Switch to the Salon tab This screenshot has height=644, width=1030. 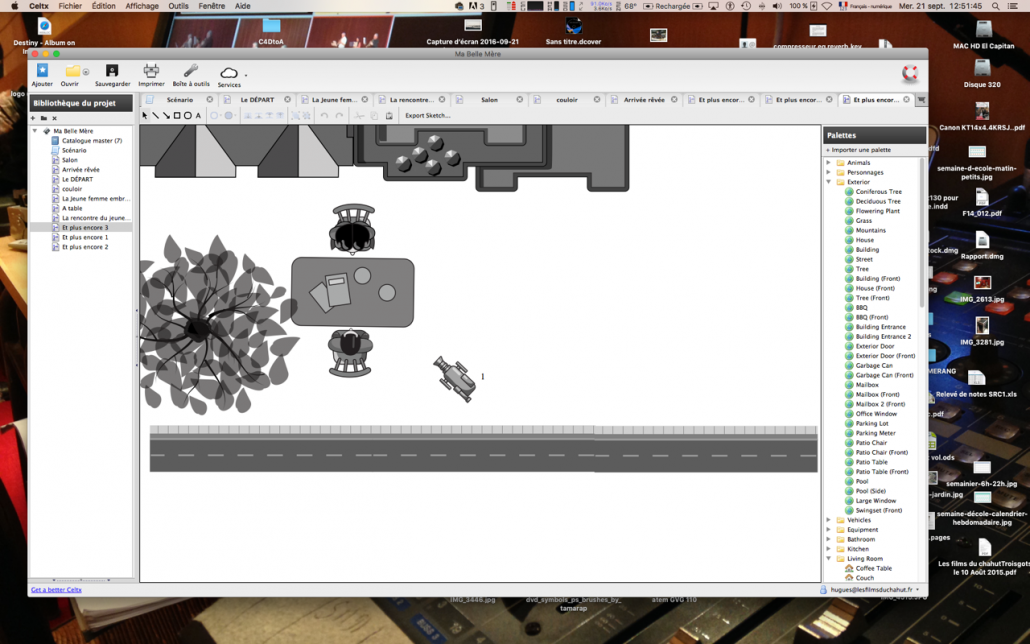pos(489,100)
